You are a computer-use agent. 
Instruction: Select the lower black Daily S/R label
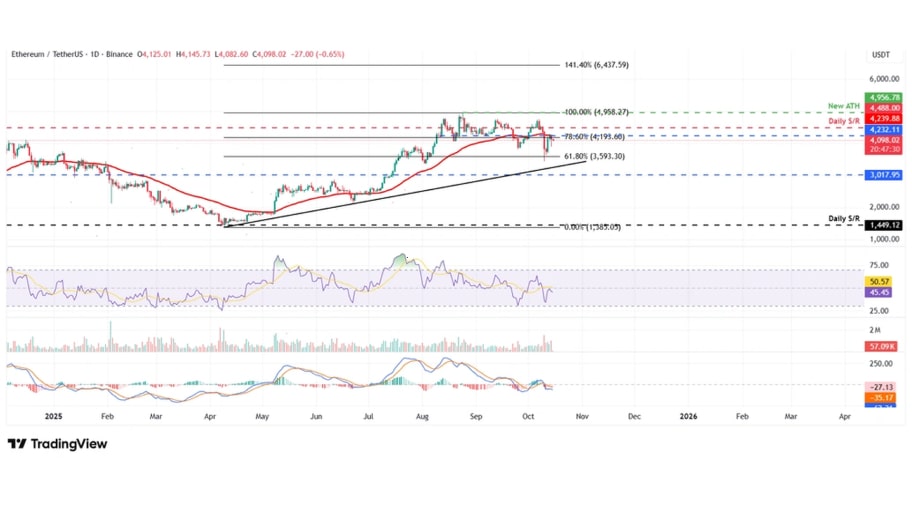845,218
